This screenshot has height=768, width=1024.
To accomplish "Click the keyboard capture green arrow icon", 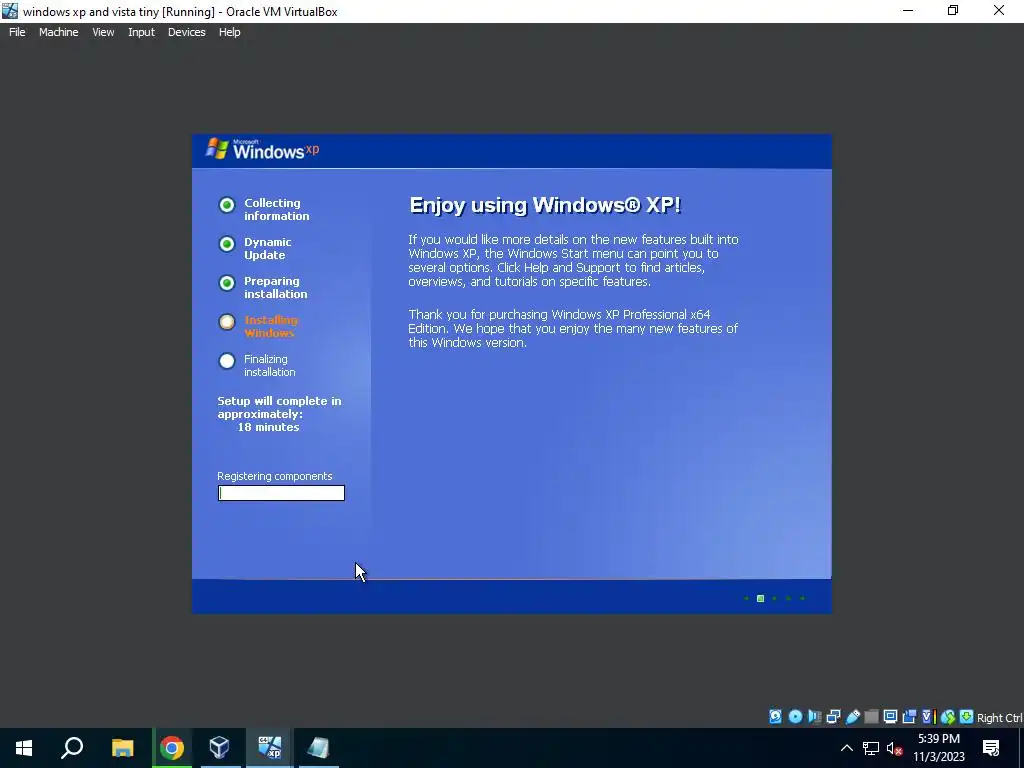I will pos(967,716).
